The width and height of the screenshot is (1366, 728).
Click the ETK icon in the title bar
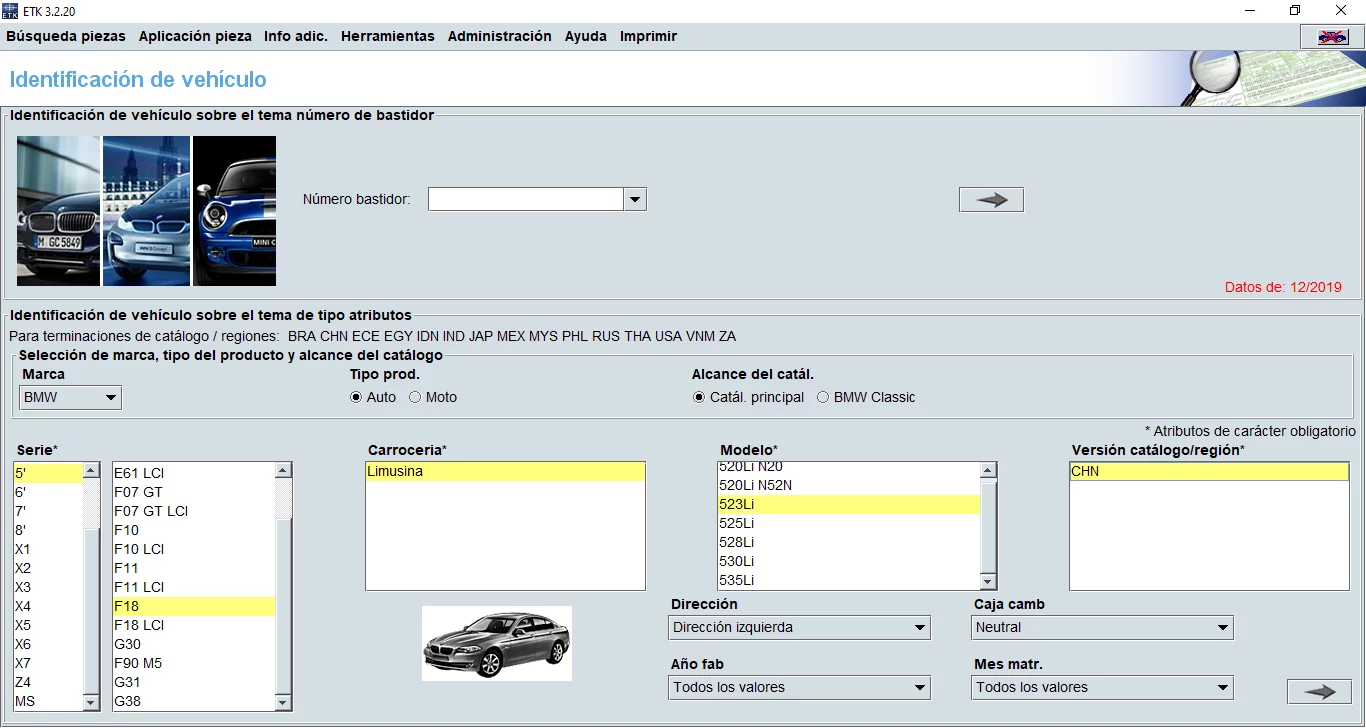pos(11,10)
